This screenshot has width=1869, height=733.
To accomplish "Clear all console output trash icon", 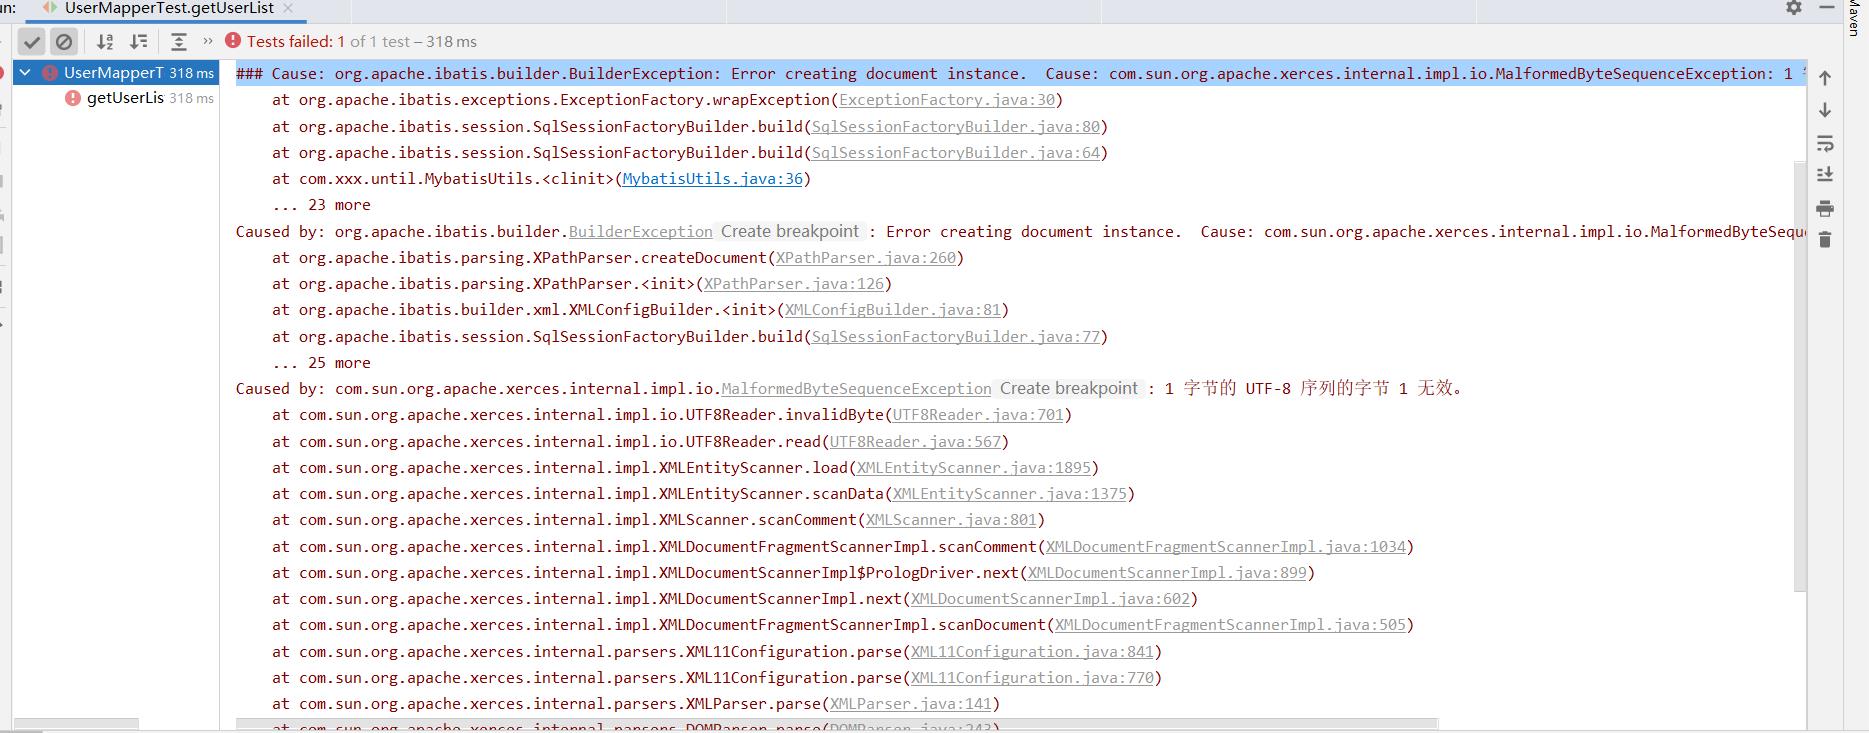I will coord(1825,239).
